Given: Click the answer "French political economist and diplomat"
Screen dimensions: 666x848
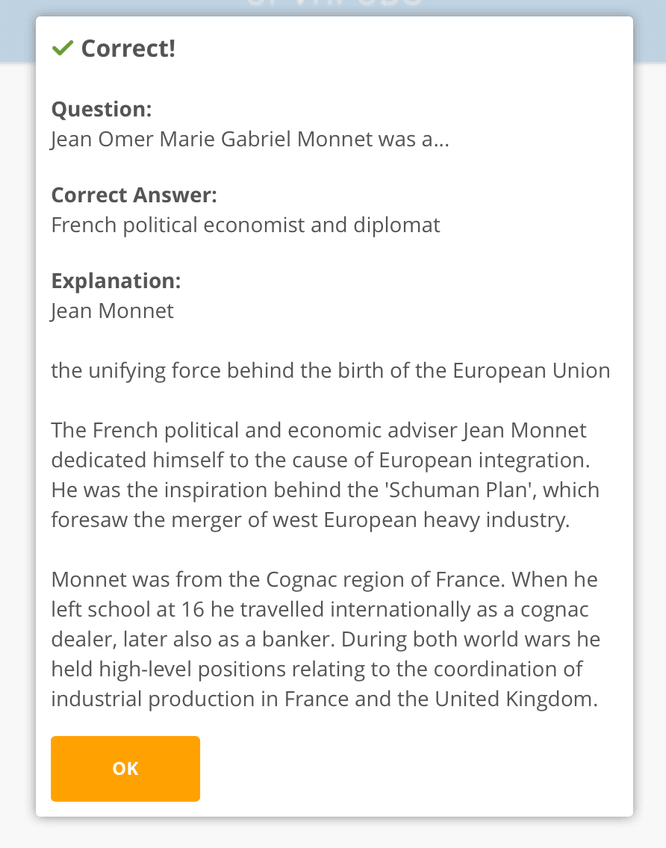Looking at the screenshot, I should pos(245,224).
